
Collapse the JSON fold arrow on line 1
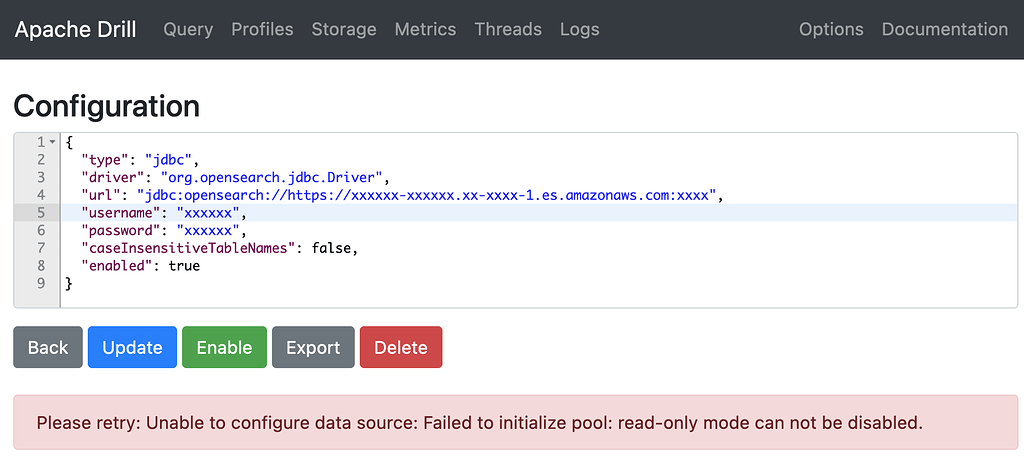(x=52, y=142)
